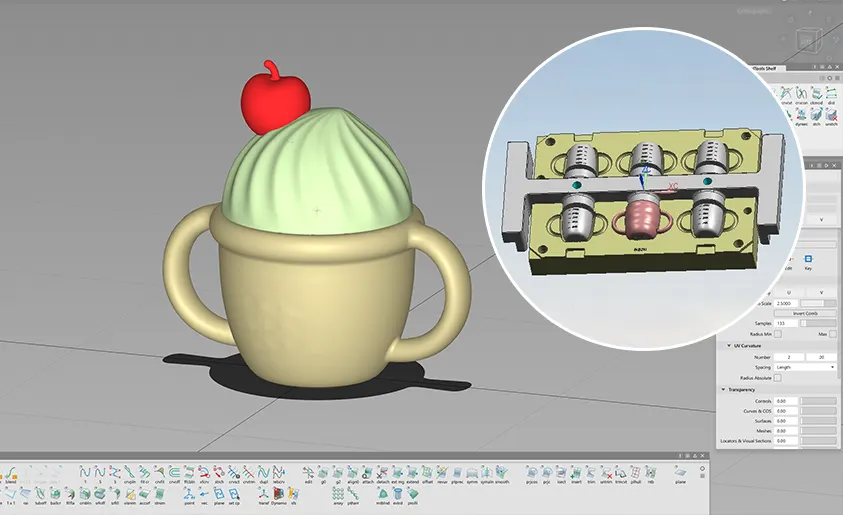Viewport: 843px width, 515px height.
Task: Click the vec vector construction tool
Action: [x=204, y=497]
